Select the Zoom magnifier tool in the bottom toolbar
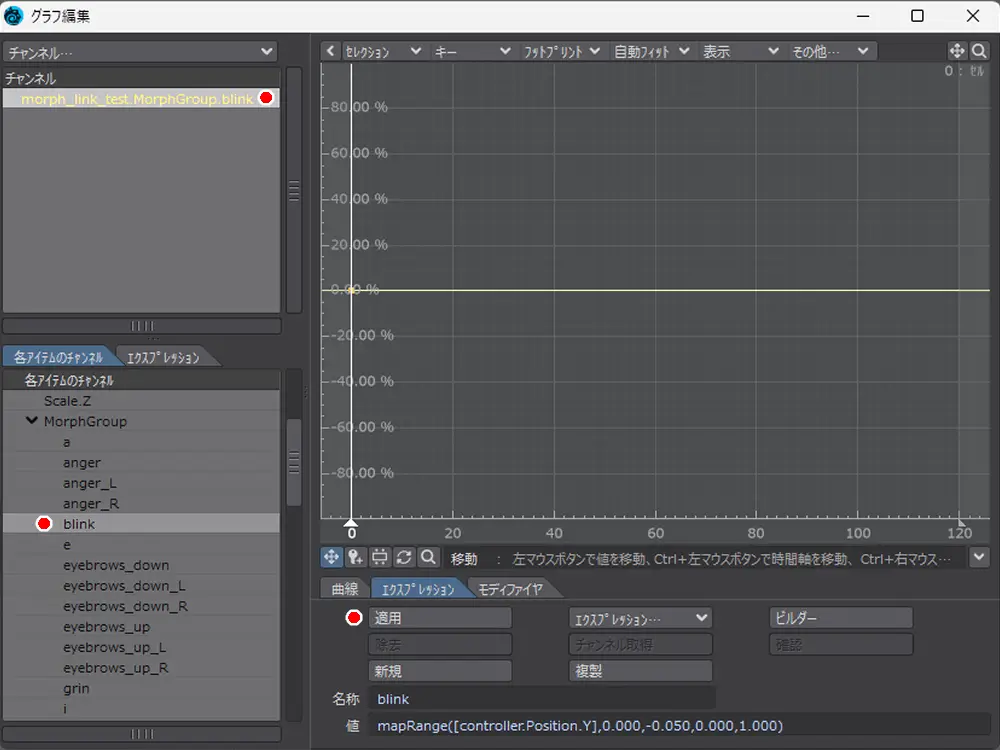Screen dimensions: 1000x750 pyautogui.click(x=428, y=557)
